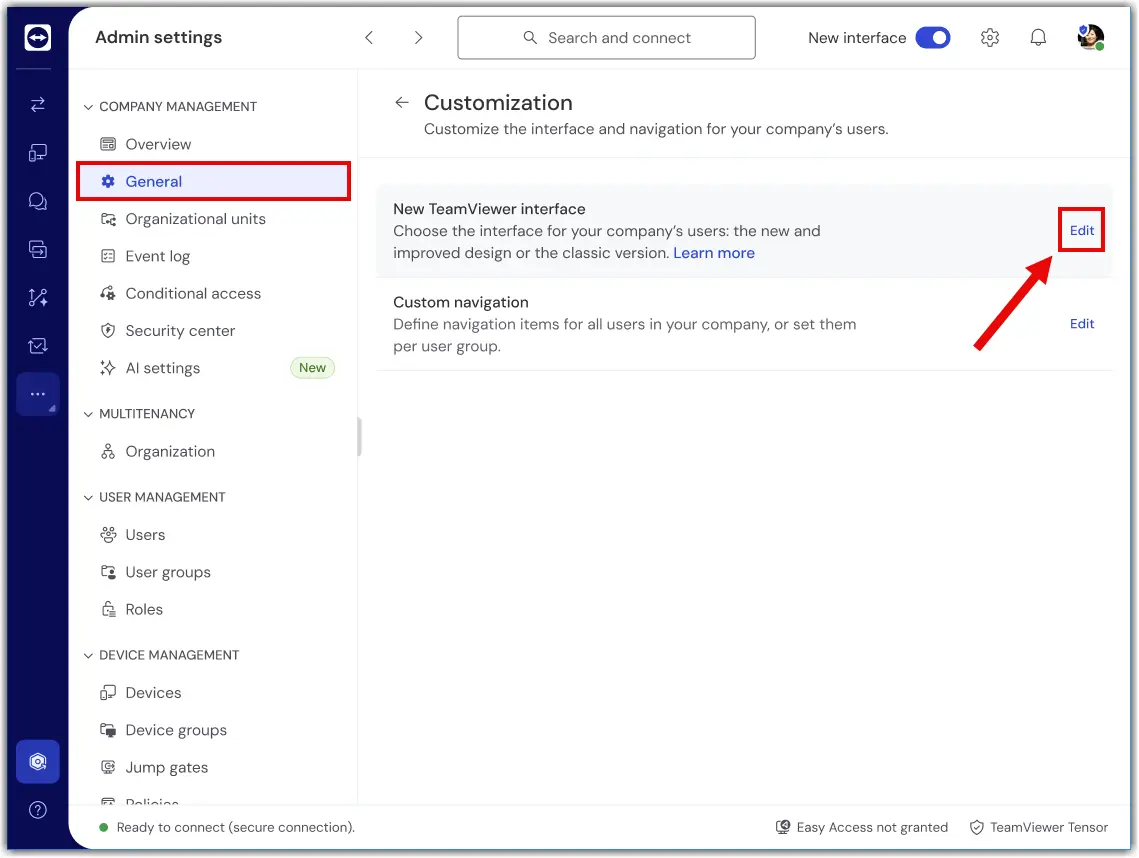Select General in the sidebar

tap(214, 182)
